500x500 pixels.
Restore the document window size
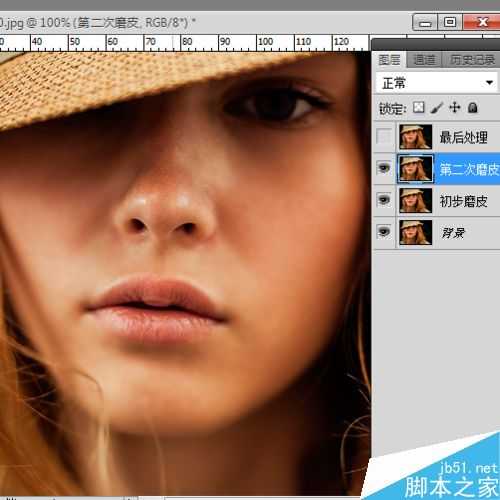[450, 22]
